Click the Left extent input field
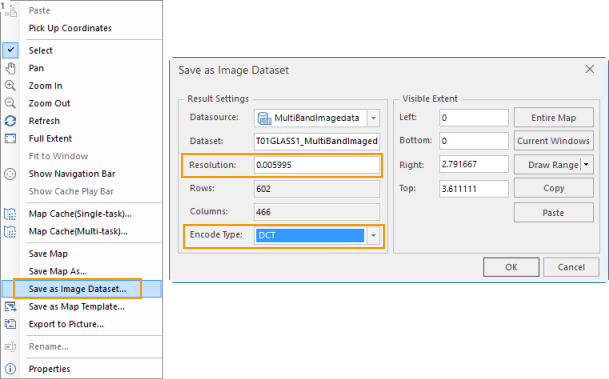The width and height of the screenshot is (609, 379). point(474,118)
